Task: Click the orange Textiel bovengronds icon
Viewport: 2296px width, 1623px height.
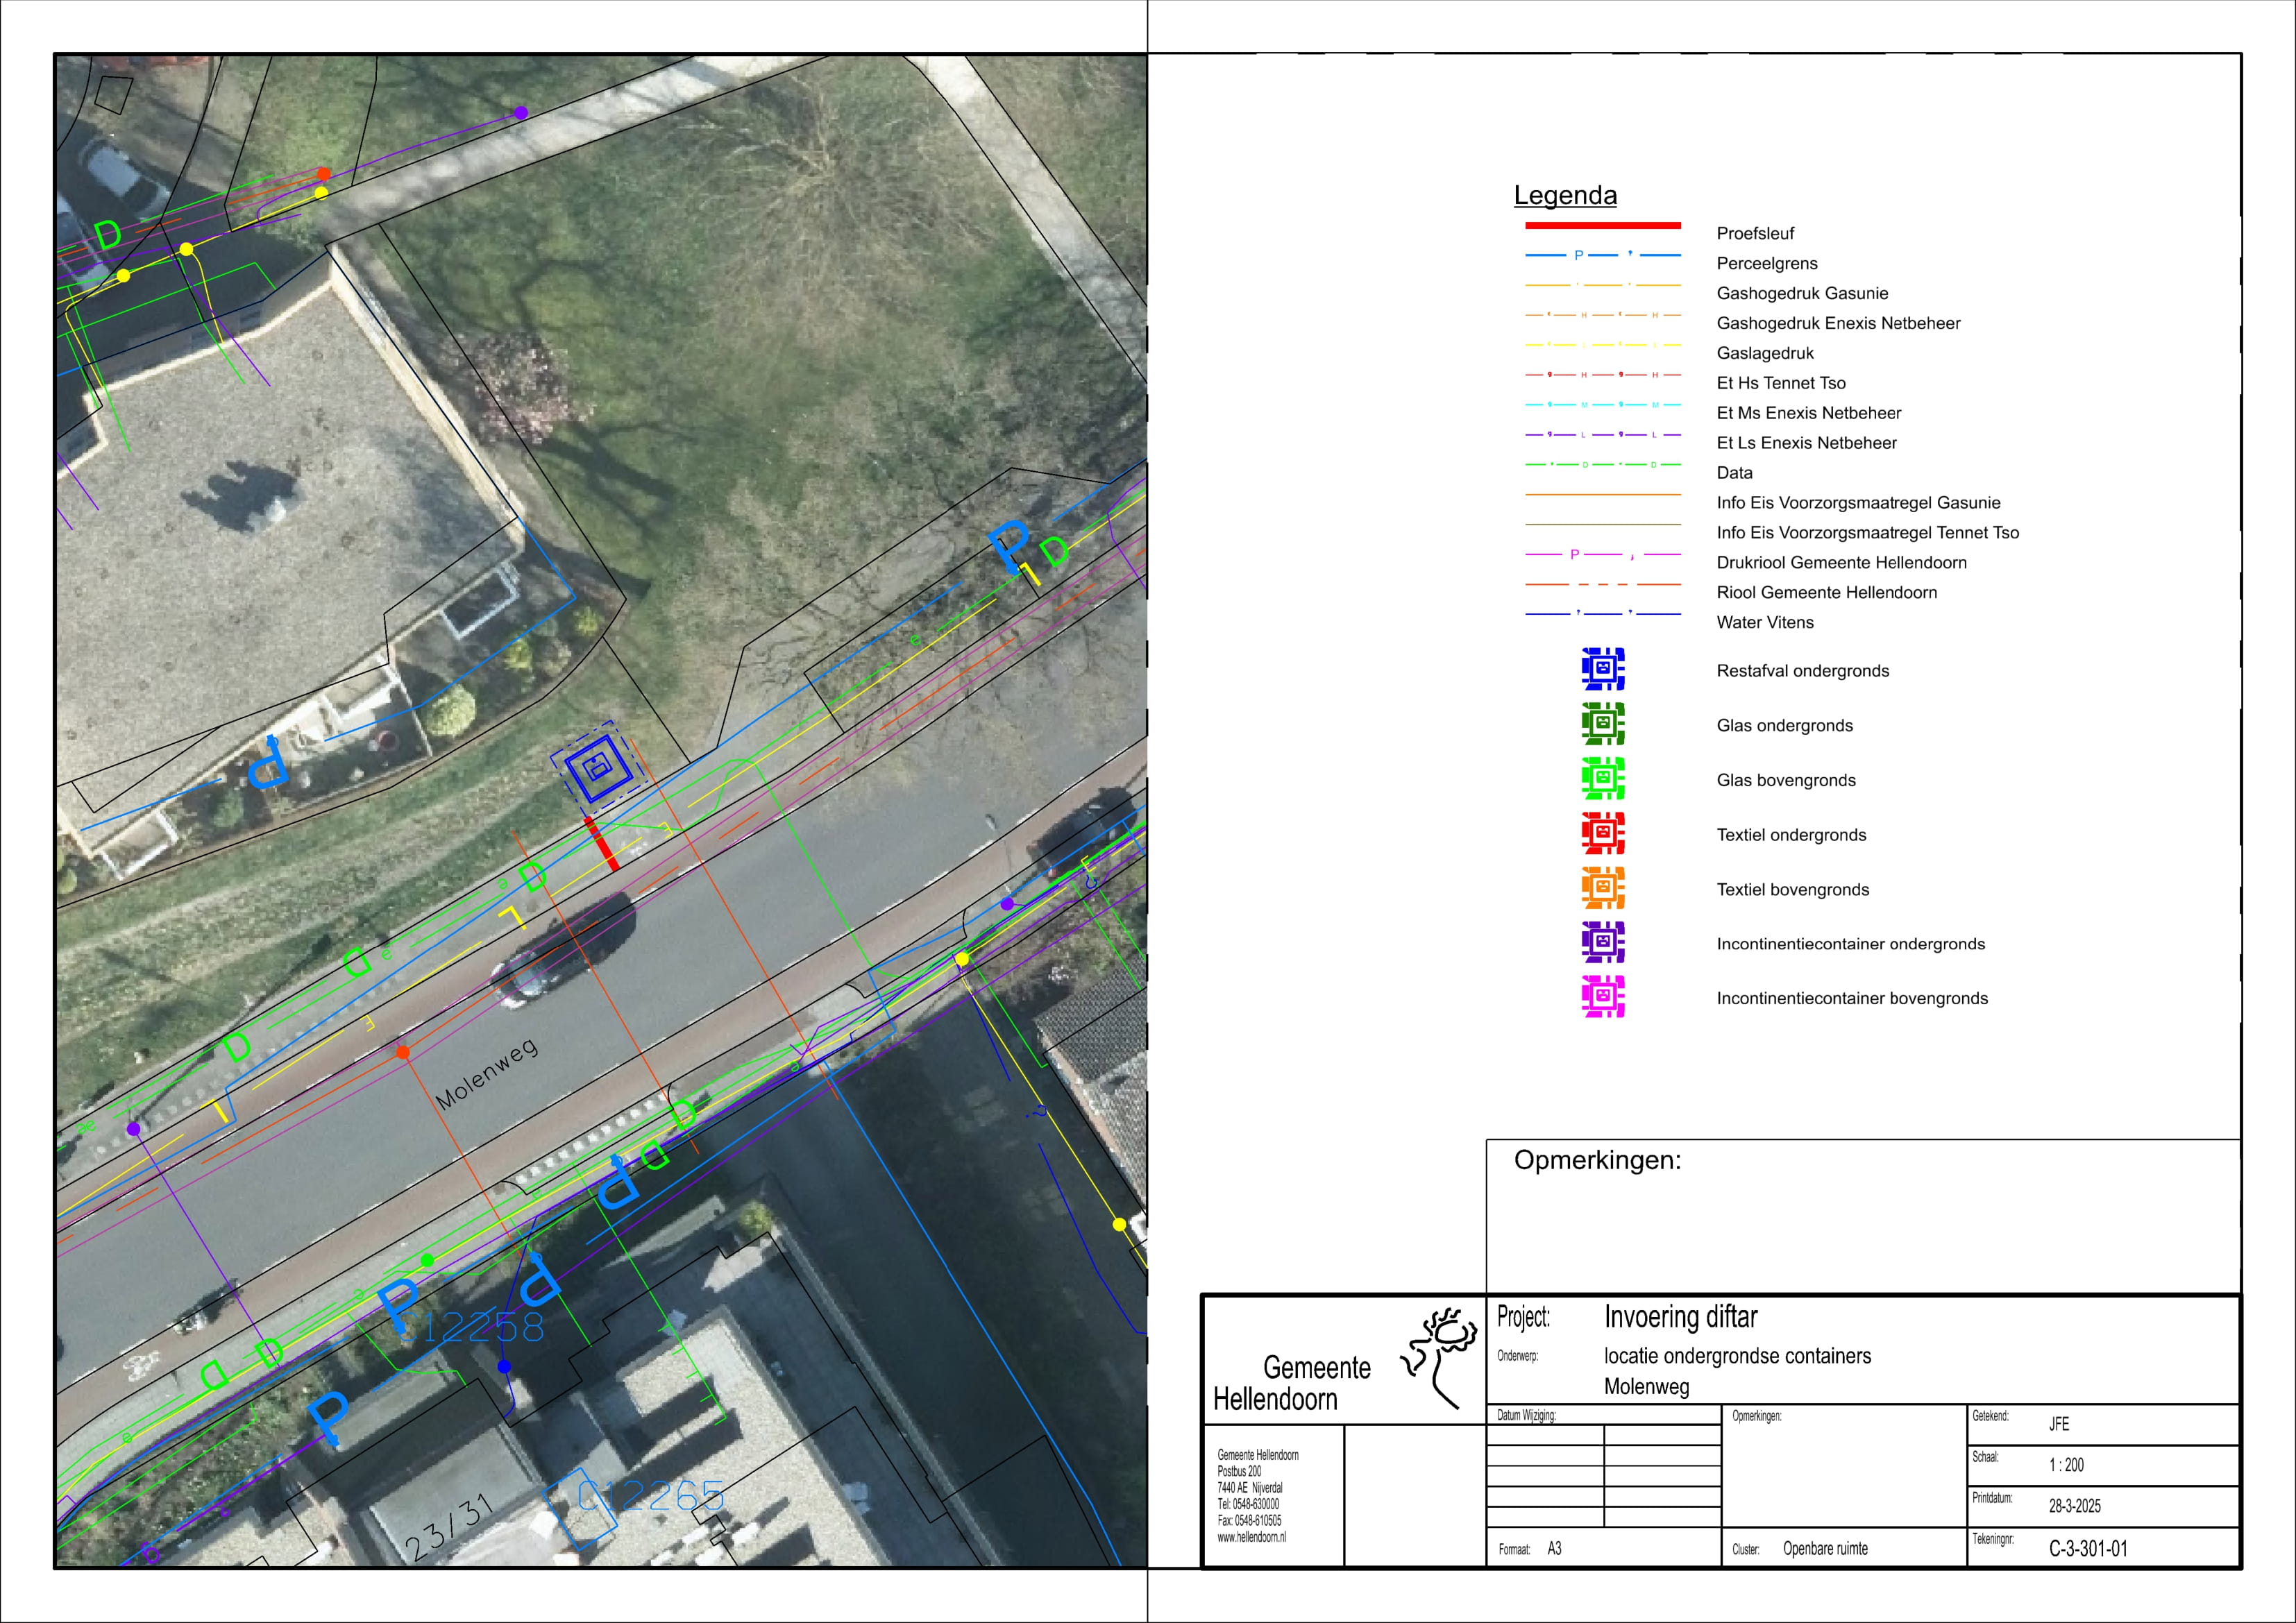Action: (1602, 888)
